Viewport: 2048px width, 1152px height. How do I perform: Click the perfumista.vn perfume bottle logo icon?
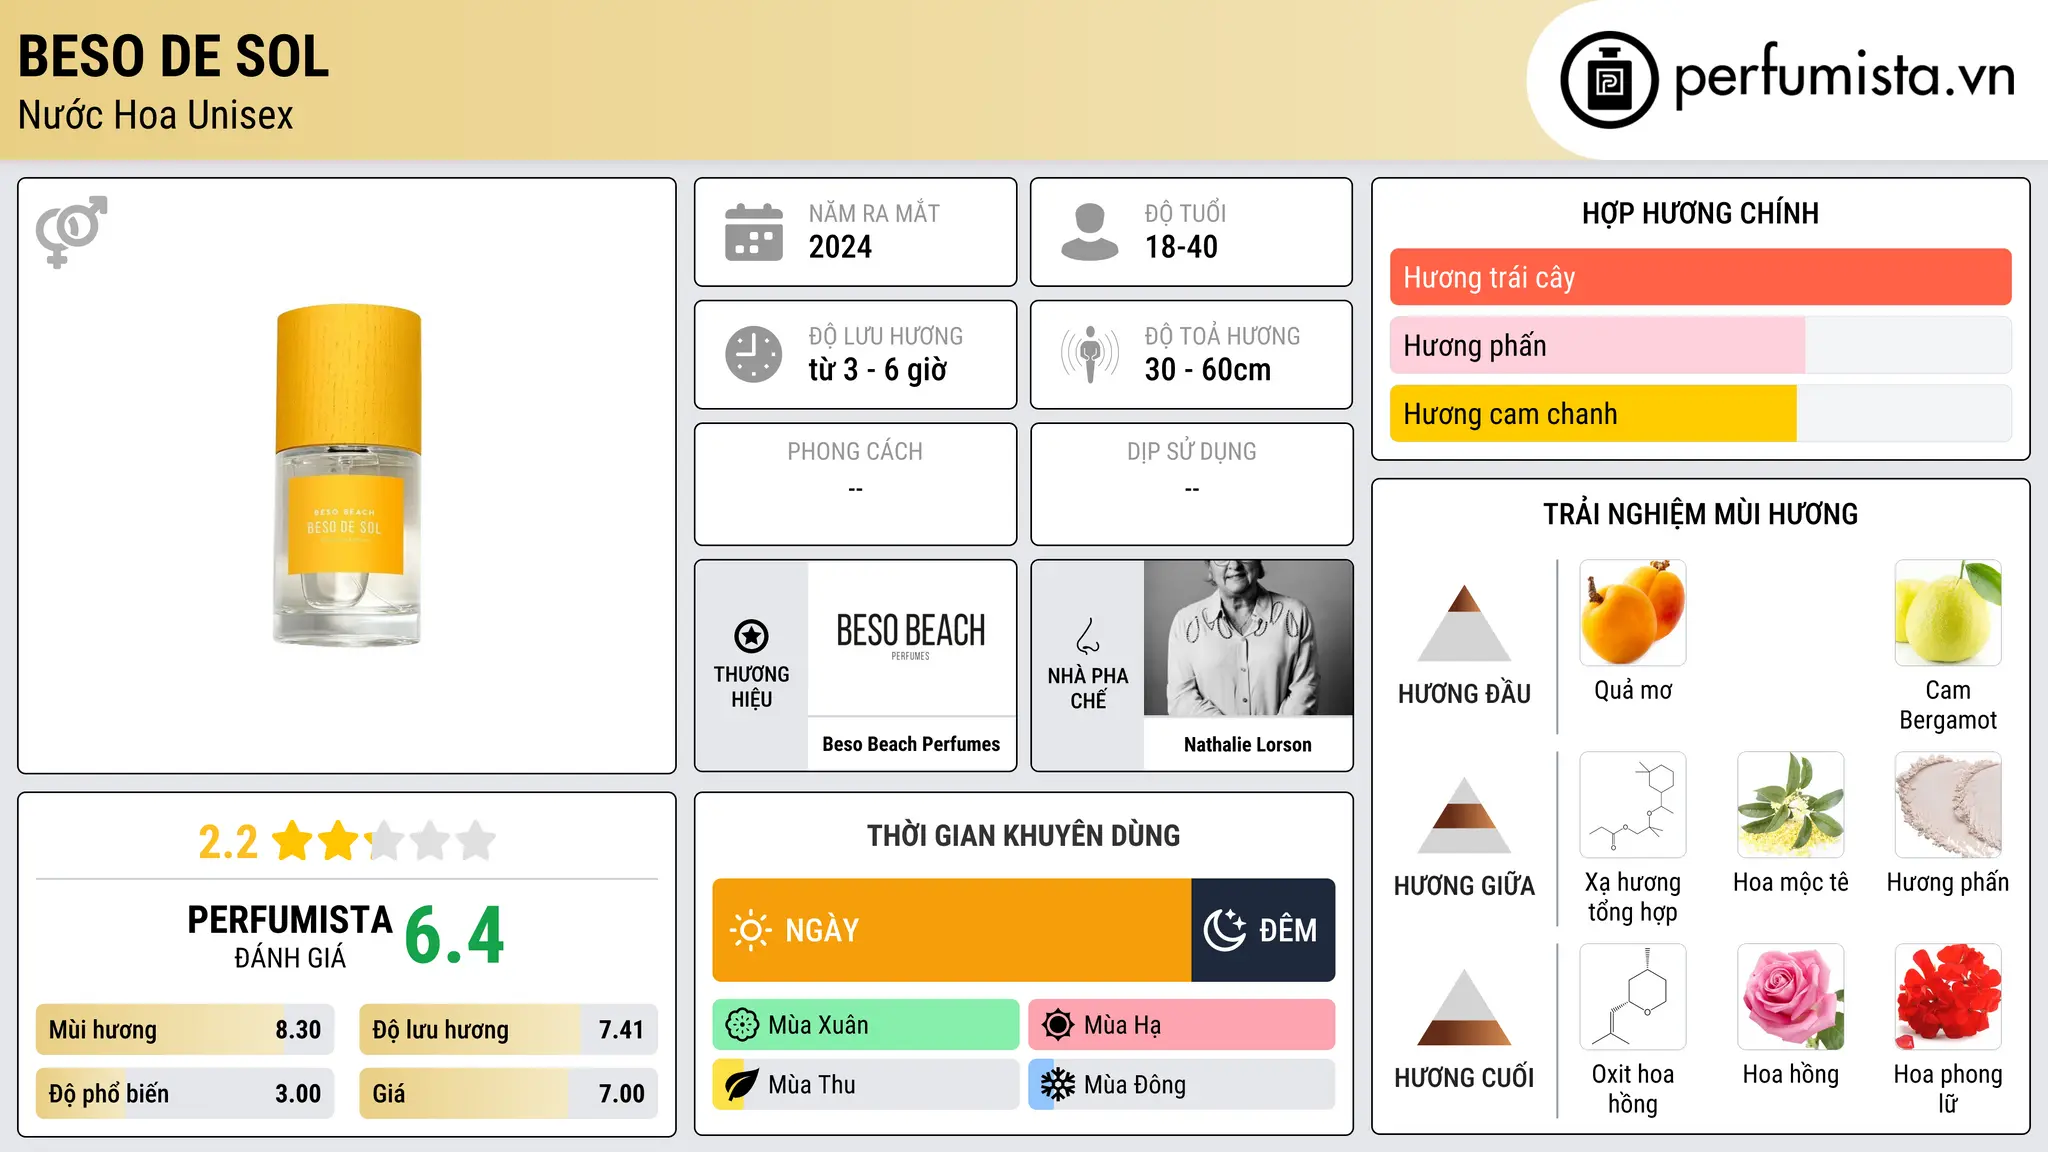point(1609,80)
